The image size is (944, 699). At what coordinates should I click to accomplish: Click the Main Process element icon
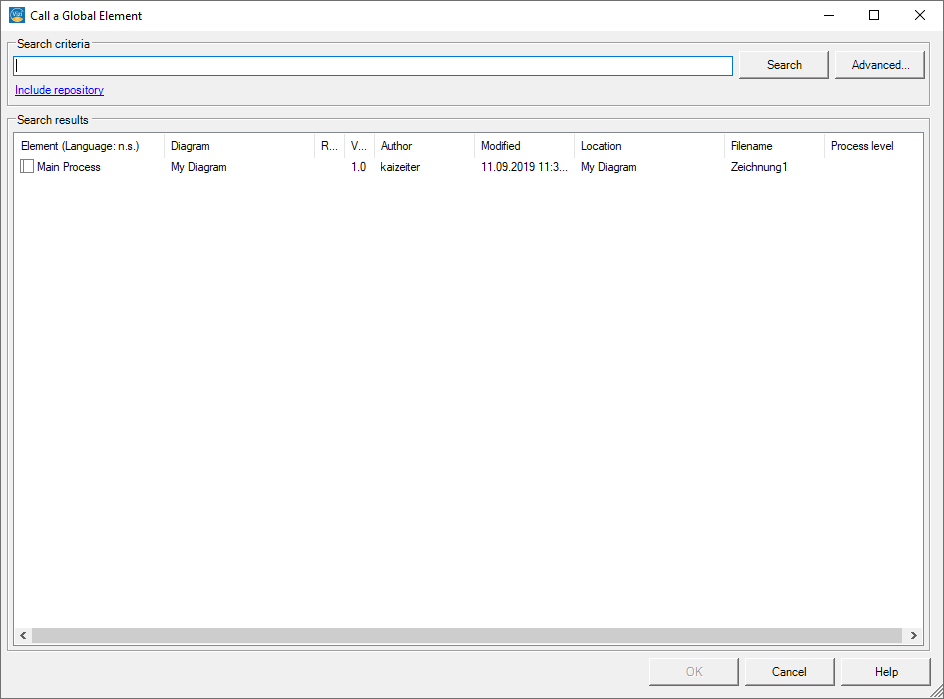click(x=27, y=167)
